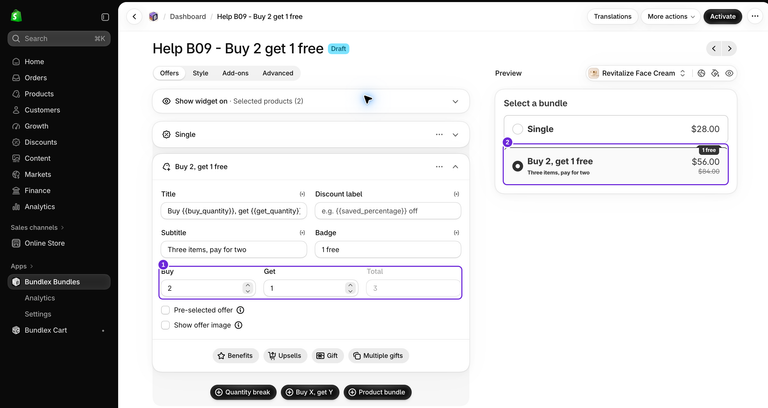Viewport: 768px width, 408px height.
Task: Select the Single bundle radio in preview
Action: pyautogui.click(x=518, y=129)
